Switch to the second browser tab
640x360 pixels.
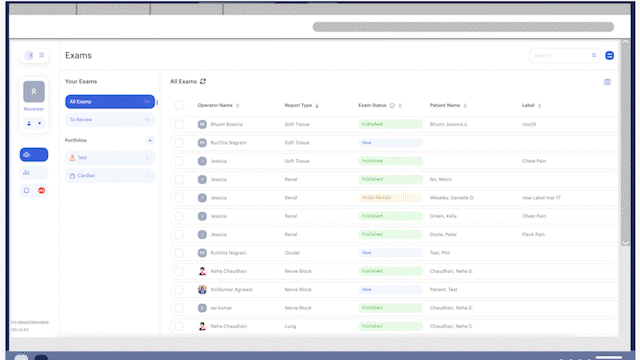(113, 9)
